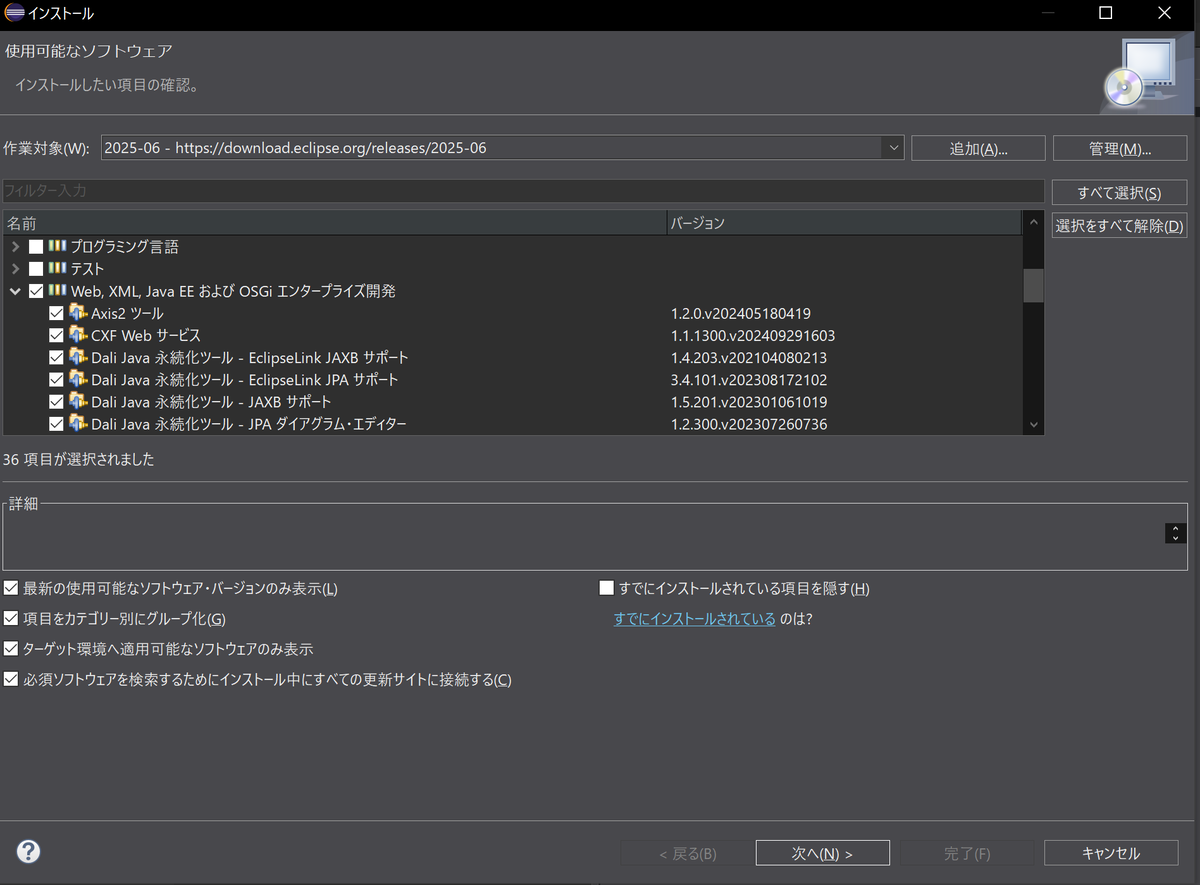1200x885 pixels.
Task: Click the install wizard CD banner image
Action: coord(1147,73)
